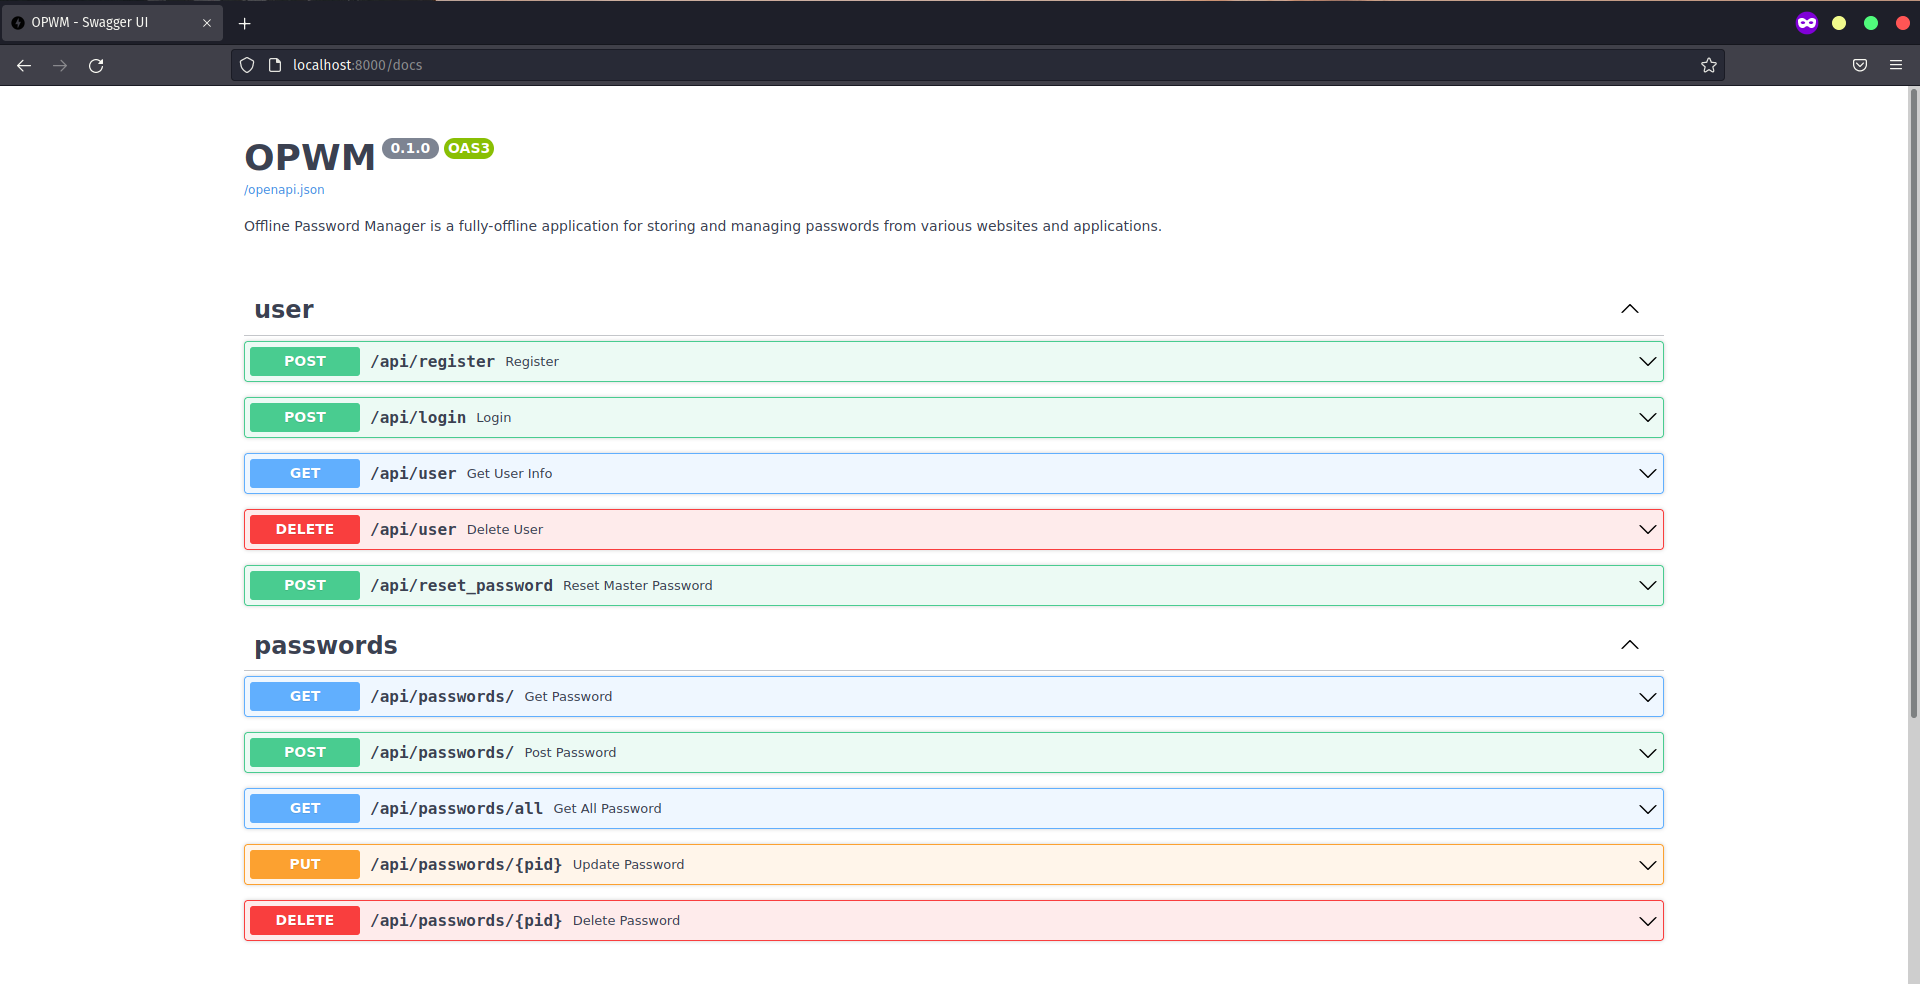The height and width of the screenshot is (984, 1920).
Task: Expand POST /api/login arrow
Action: click(1647, 417)
